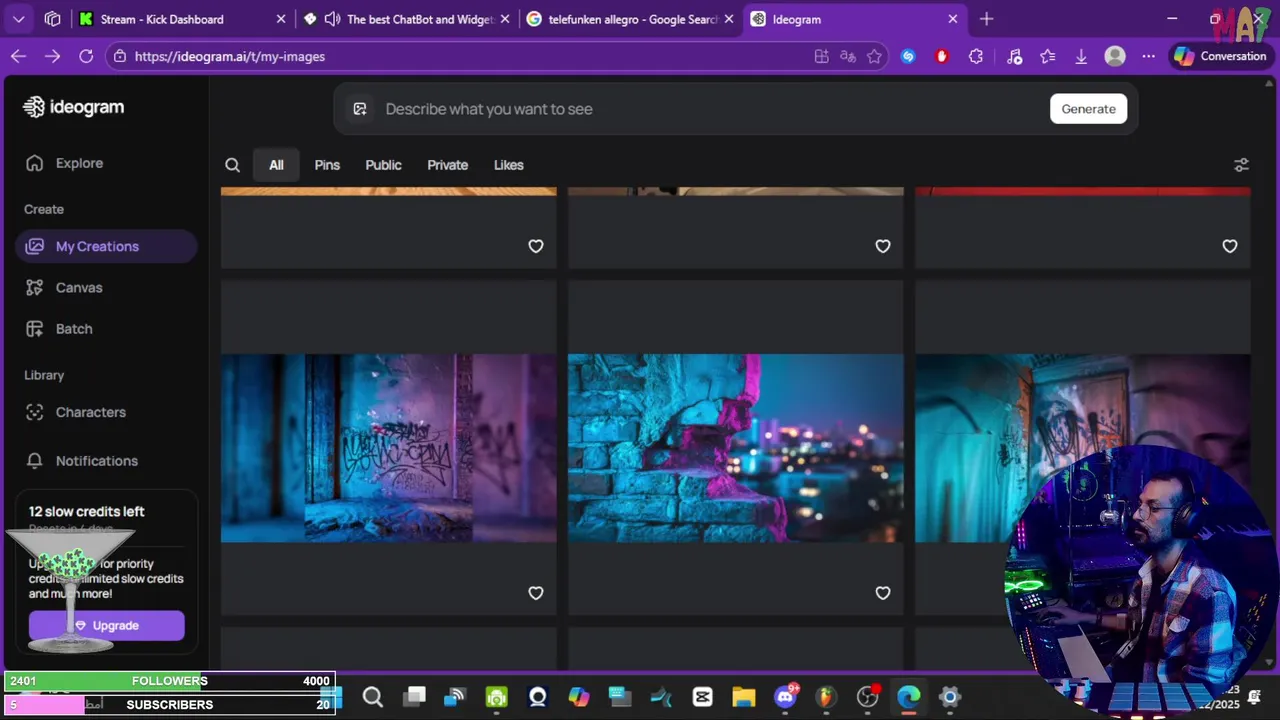This screenshot has height=720, width=1280.
Task: Open browser Settings and more menu
Action: (1148, 57)
